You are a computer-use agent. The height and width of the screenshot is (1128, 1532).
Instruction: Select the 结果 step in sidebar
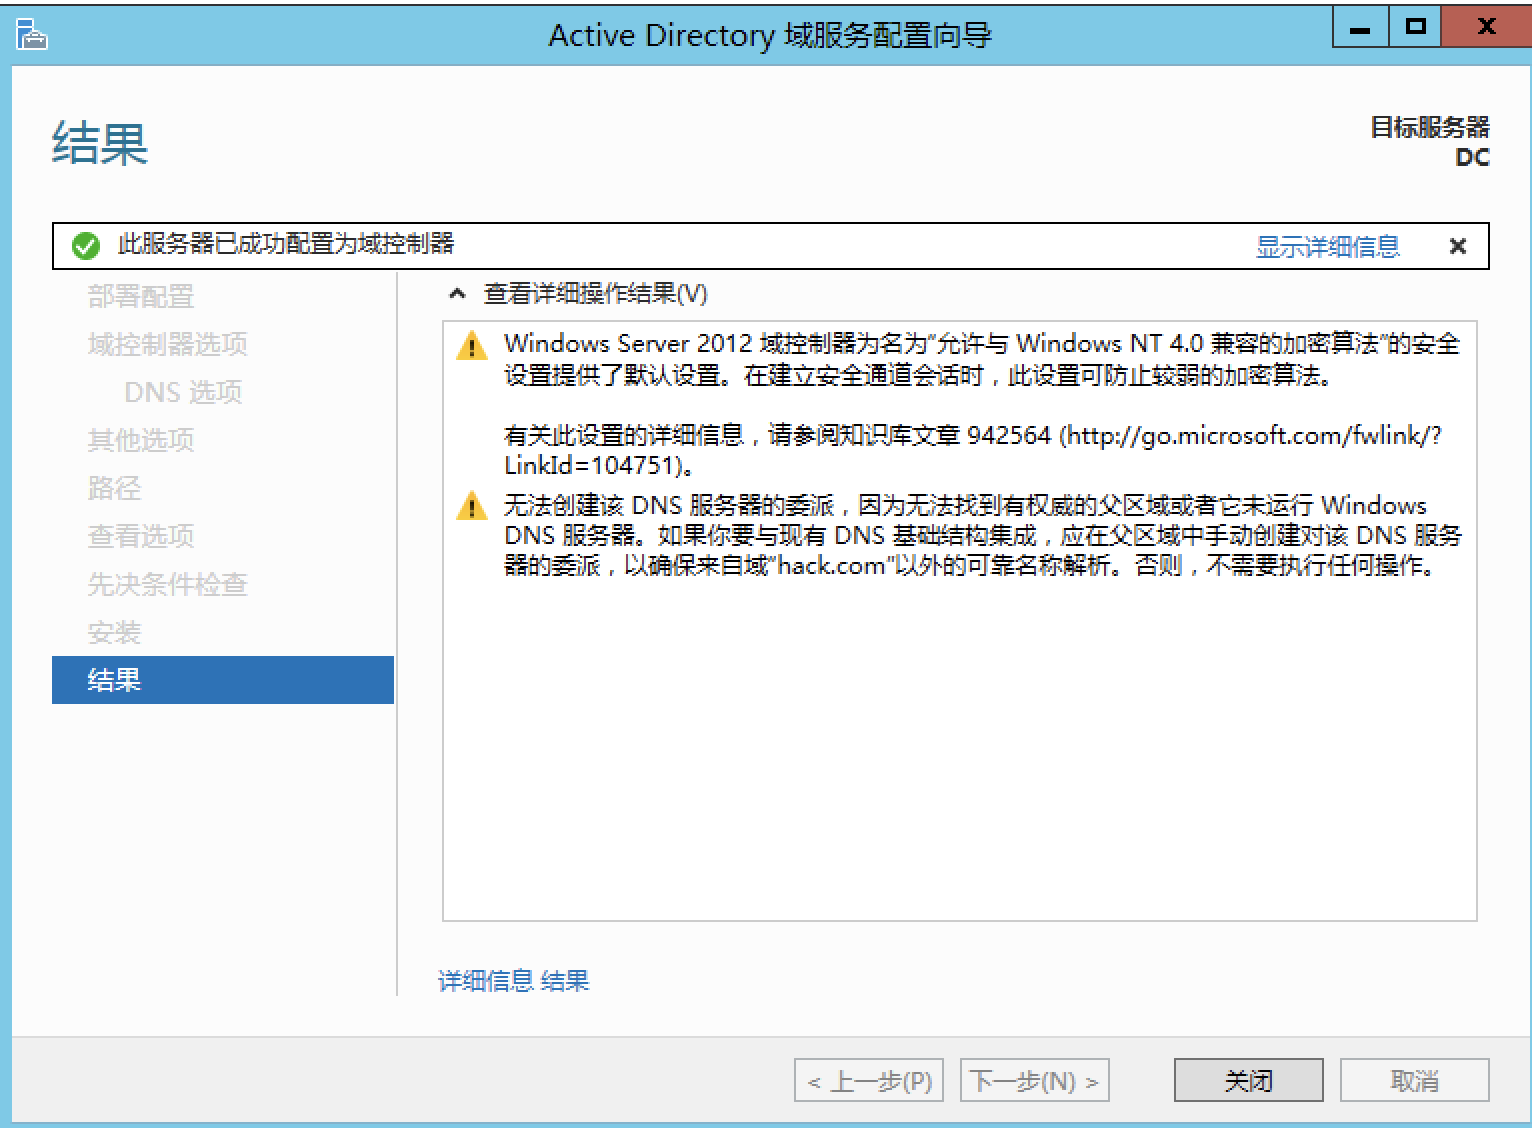pos(223,680)
